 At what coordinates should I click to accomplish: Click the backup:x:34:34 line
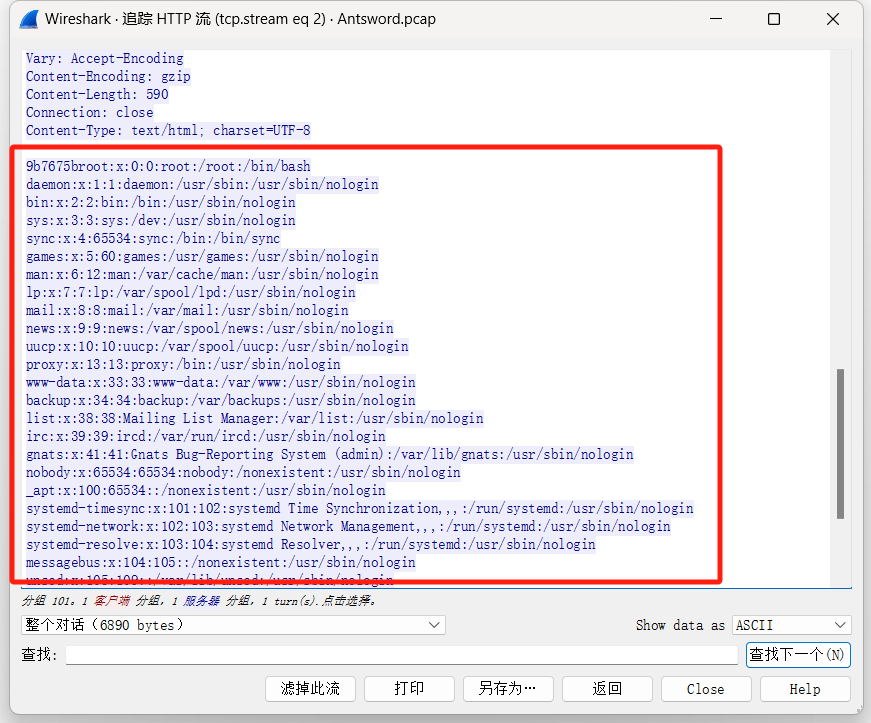221,400
